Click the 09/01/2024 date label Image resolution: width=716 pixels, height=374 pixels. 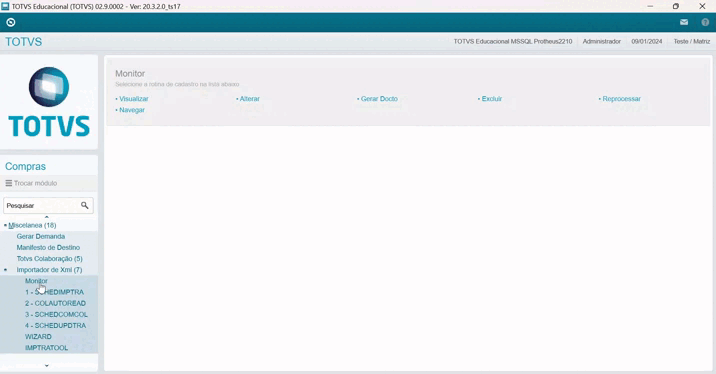click(x=647, y=42)
